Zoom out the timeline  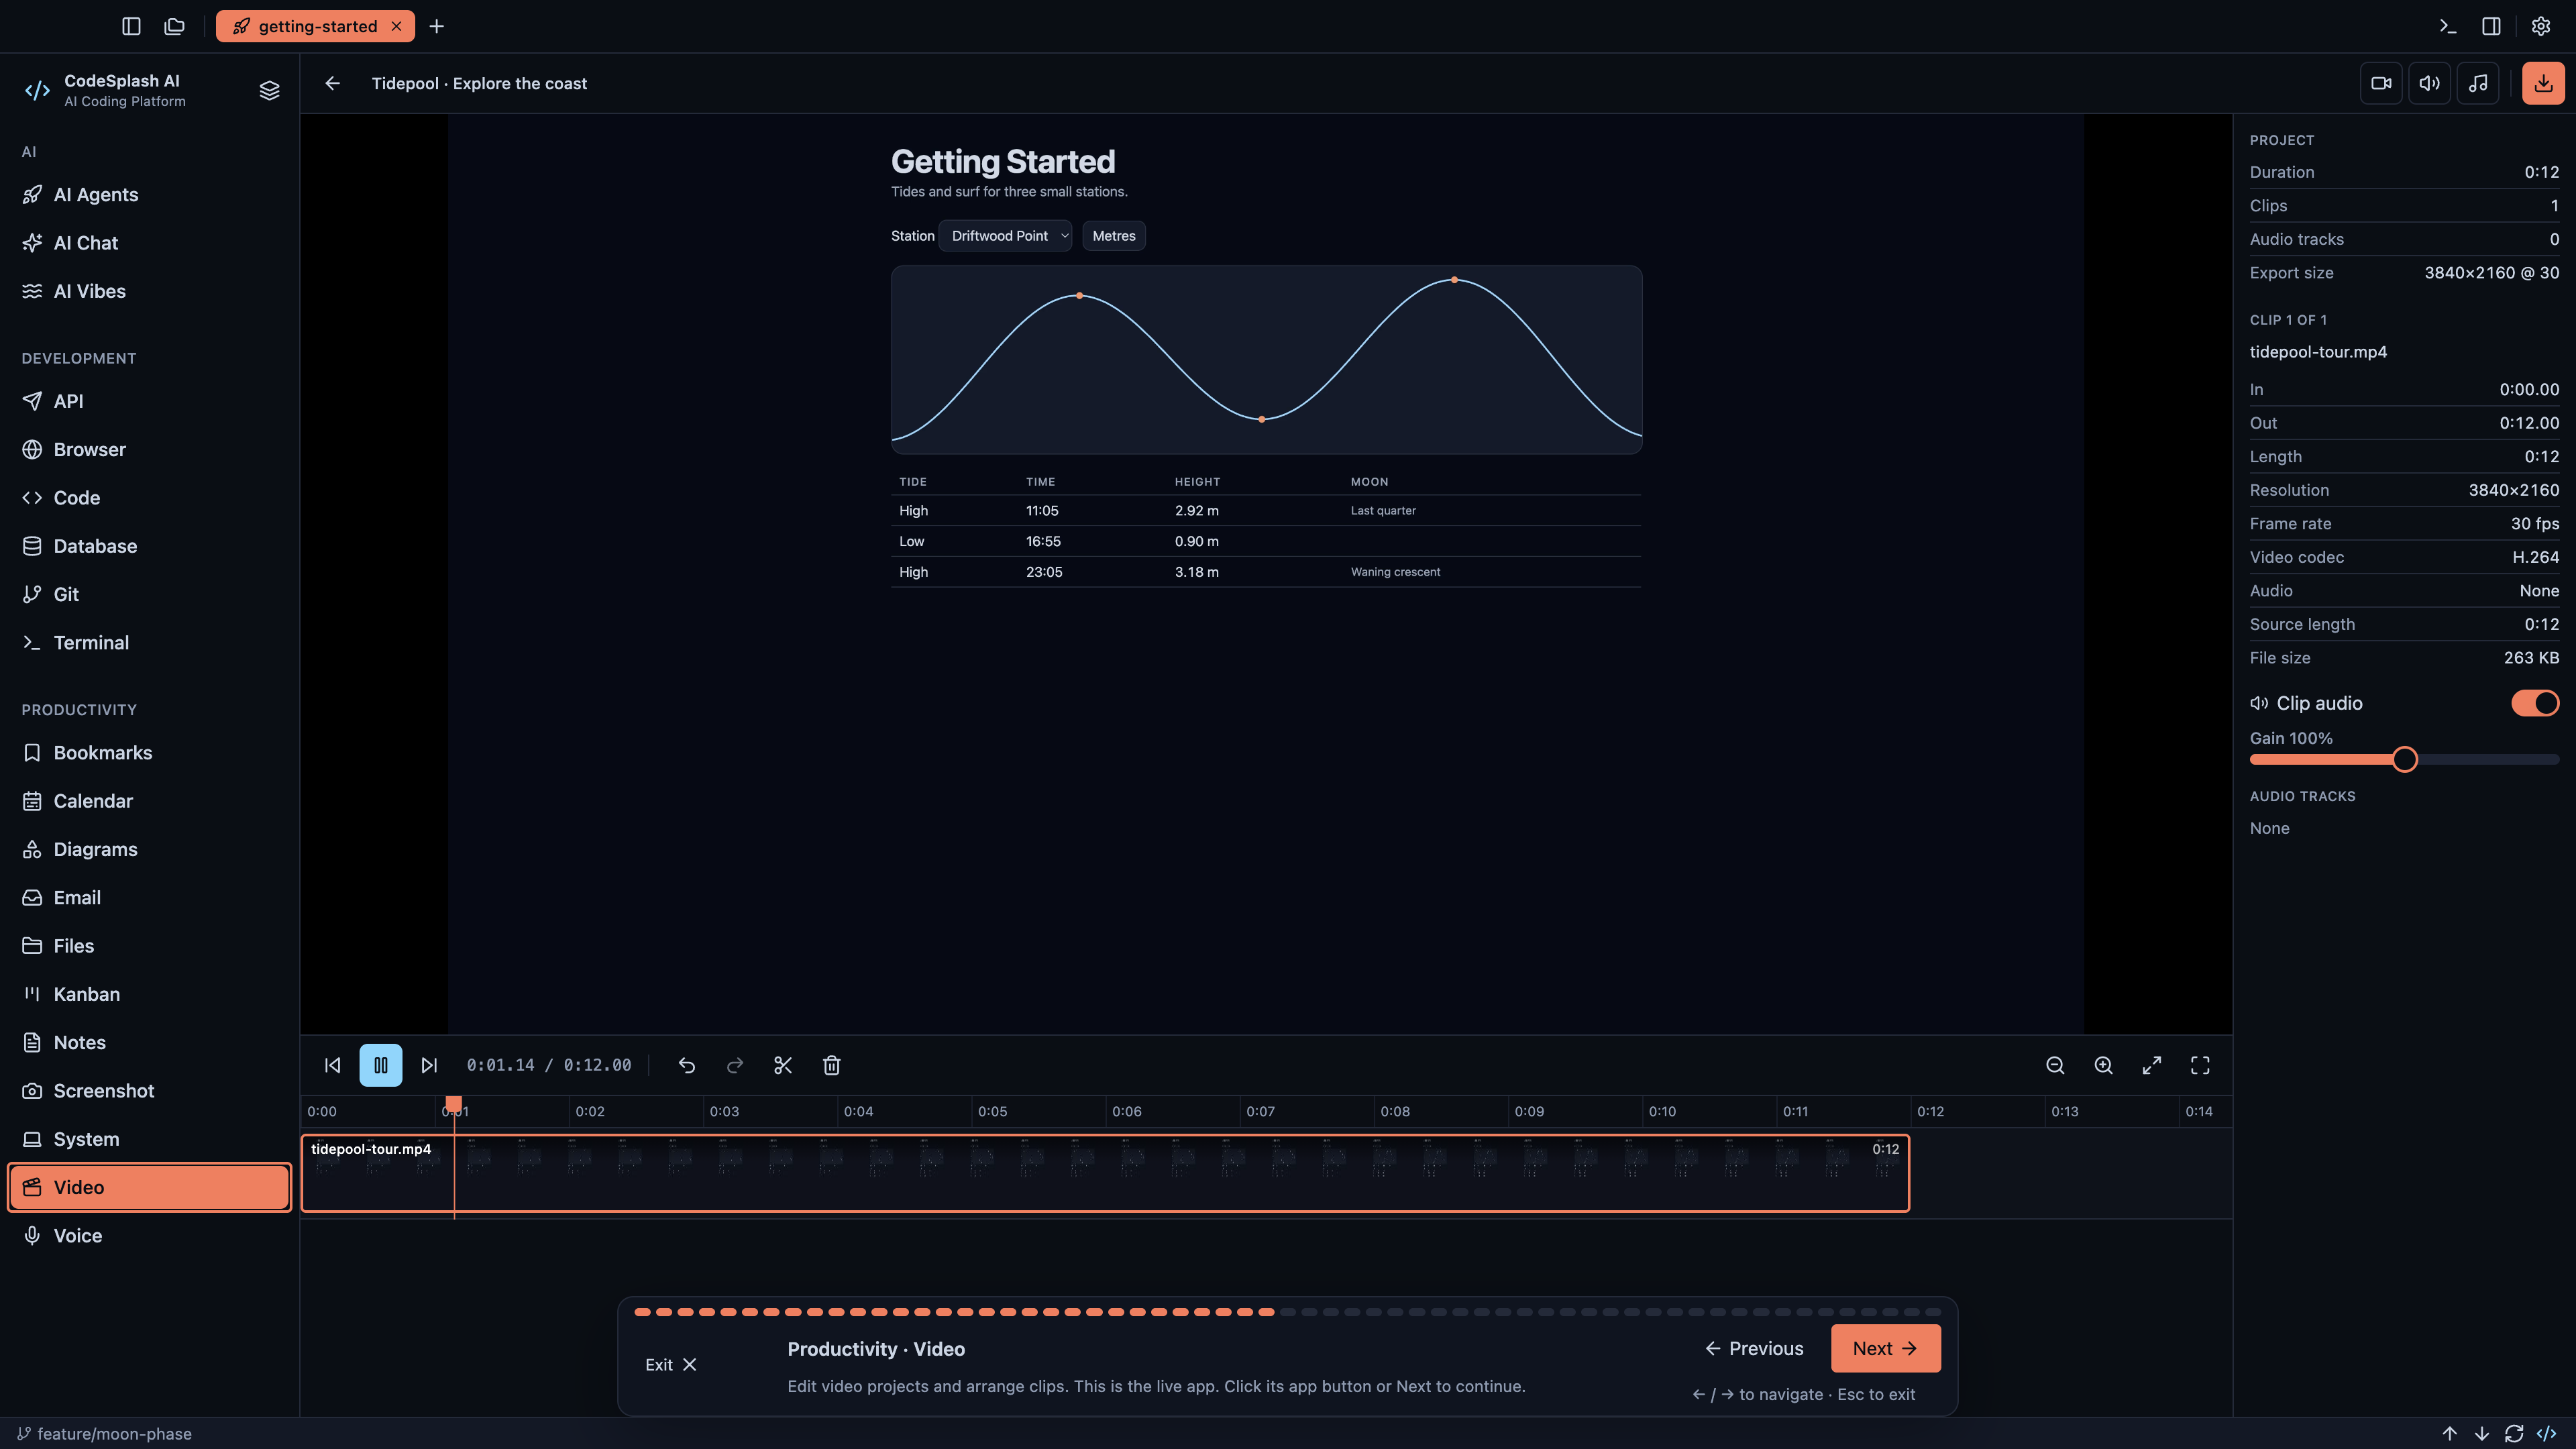click(x=2055, y=1065)
